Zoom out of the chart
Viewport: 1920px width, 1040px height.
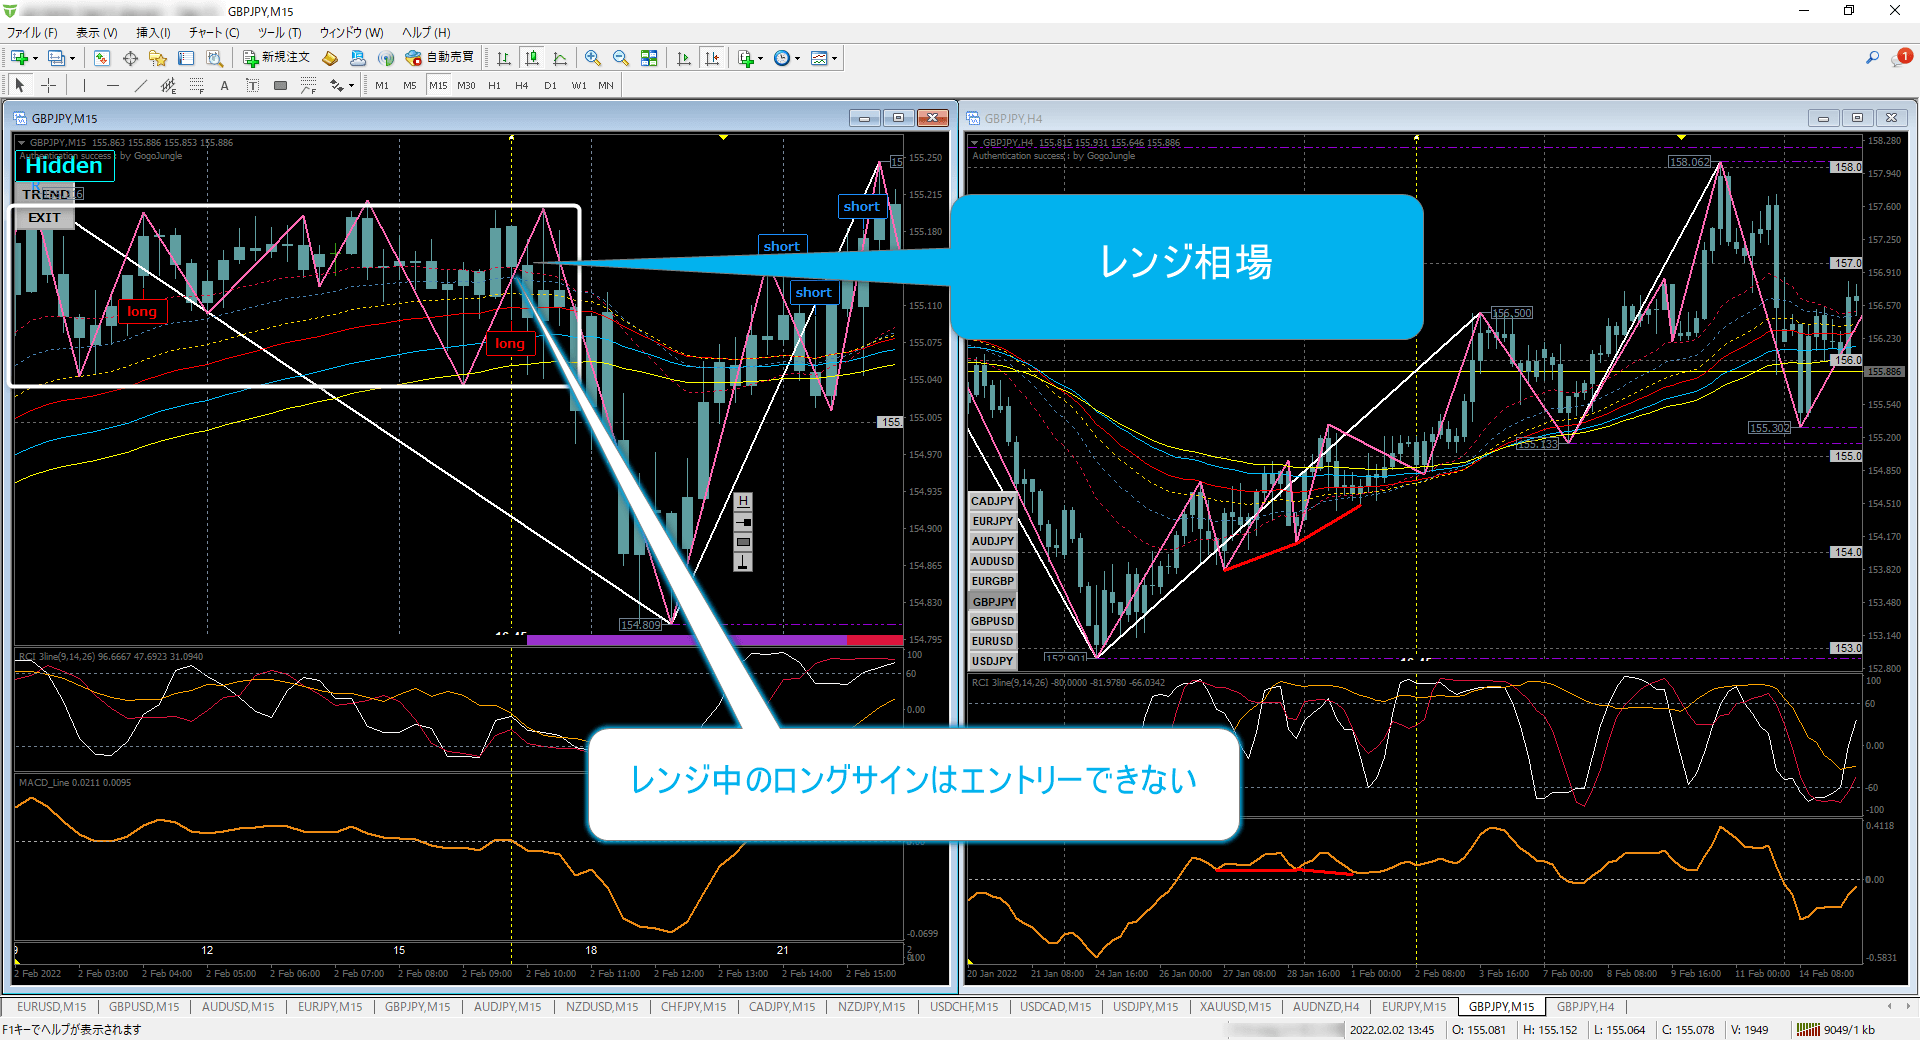pyautogui.click(x=621, y=58)
